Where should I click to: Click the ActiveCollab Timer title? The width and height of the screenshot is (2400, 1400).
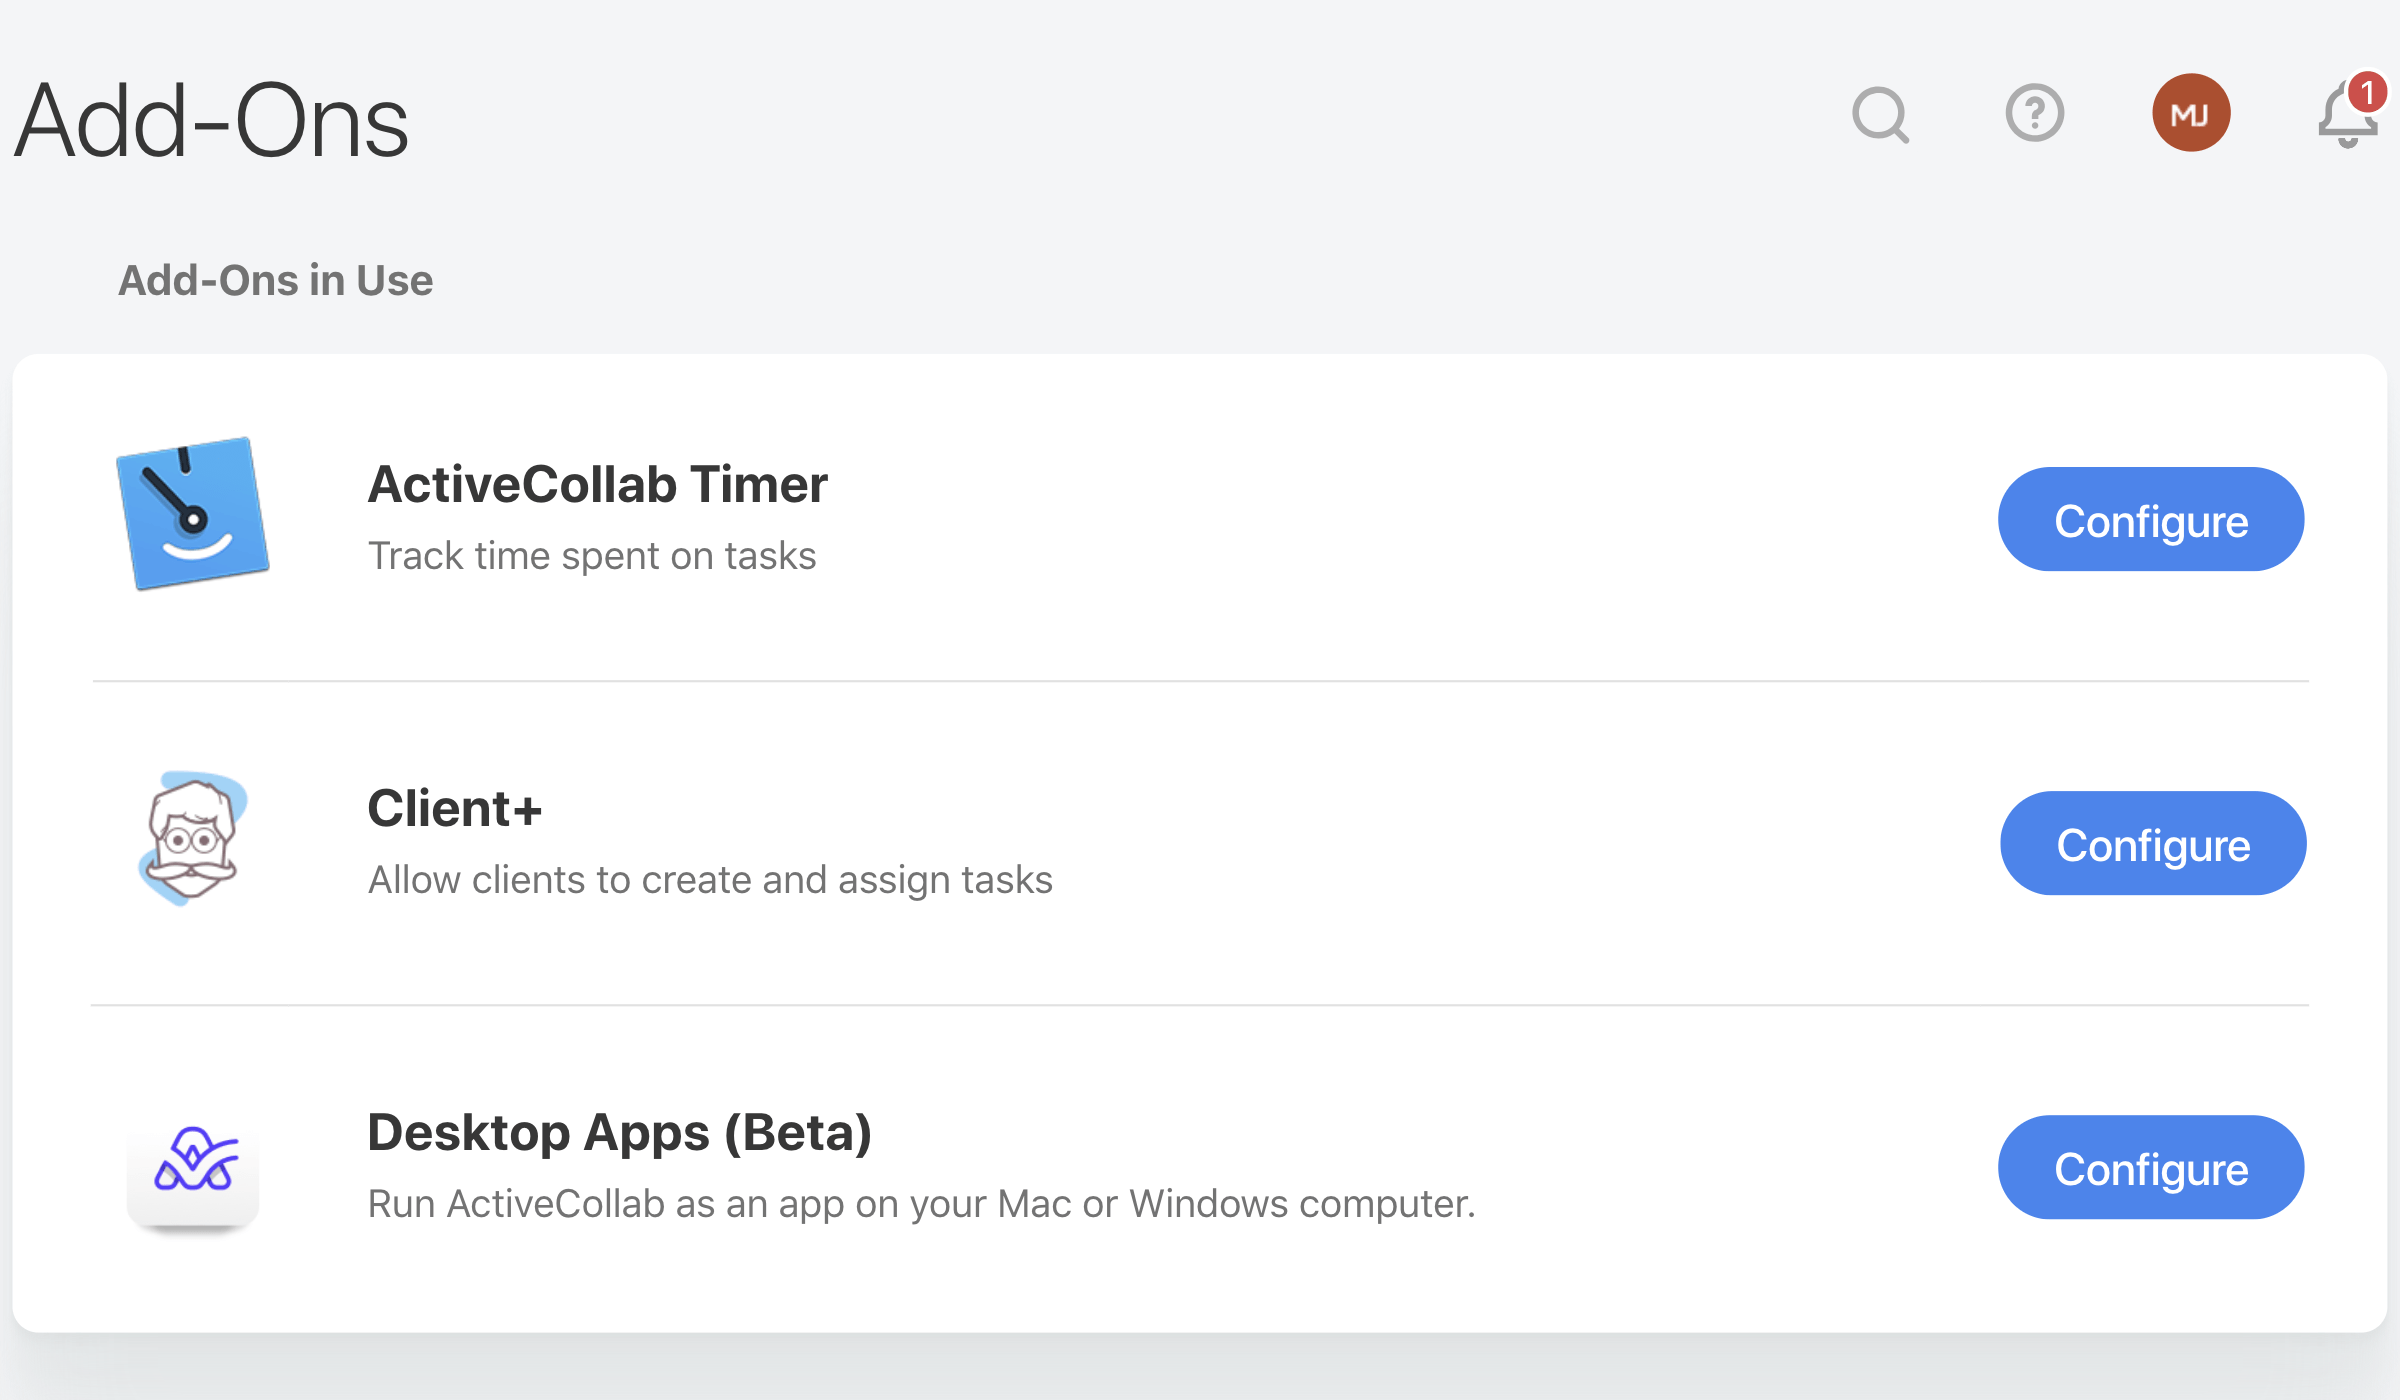[x=597, y=485]
